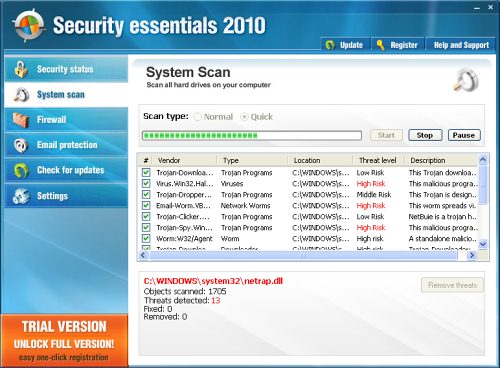Sort results by the Vendor column header
This screenshot has width=500, height=368.
(185, 160)
